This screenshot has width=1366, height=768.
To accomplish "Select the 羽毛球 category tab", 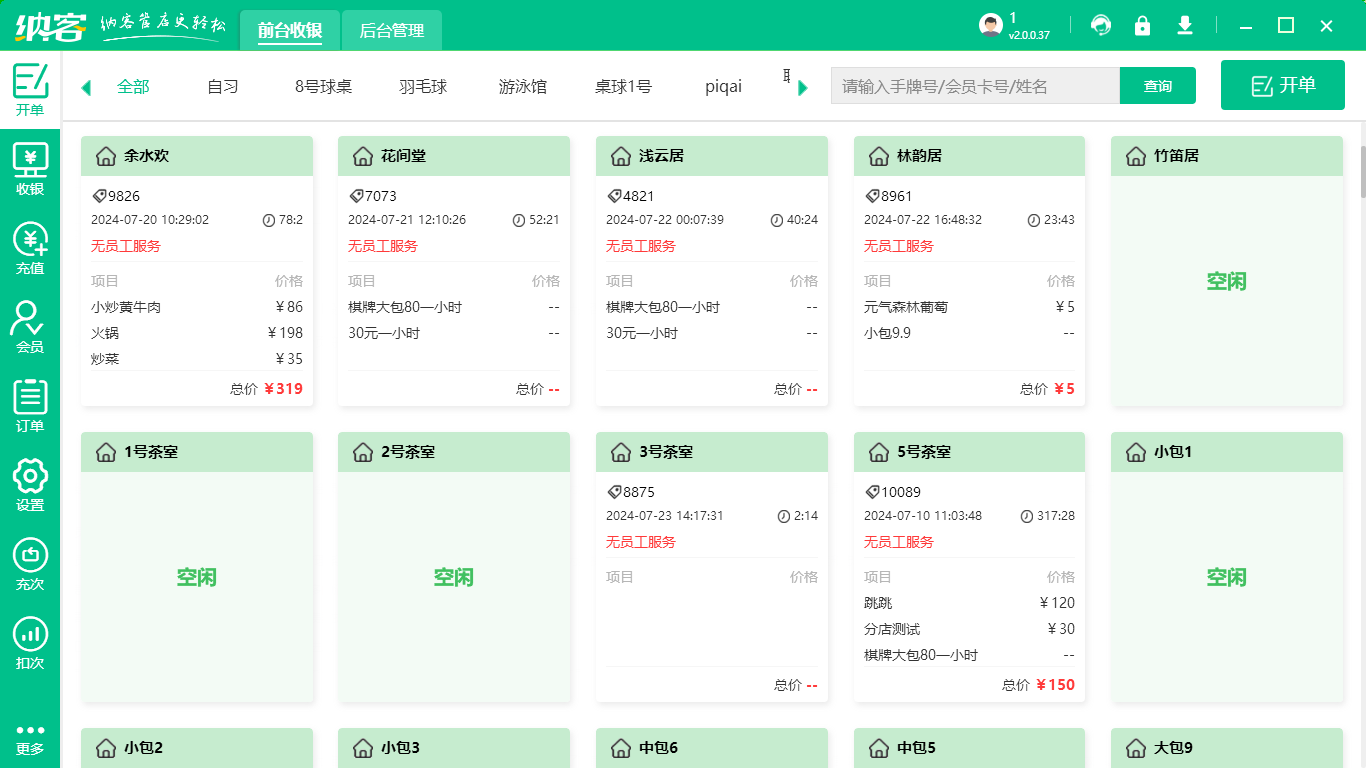I will (423, 87).
